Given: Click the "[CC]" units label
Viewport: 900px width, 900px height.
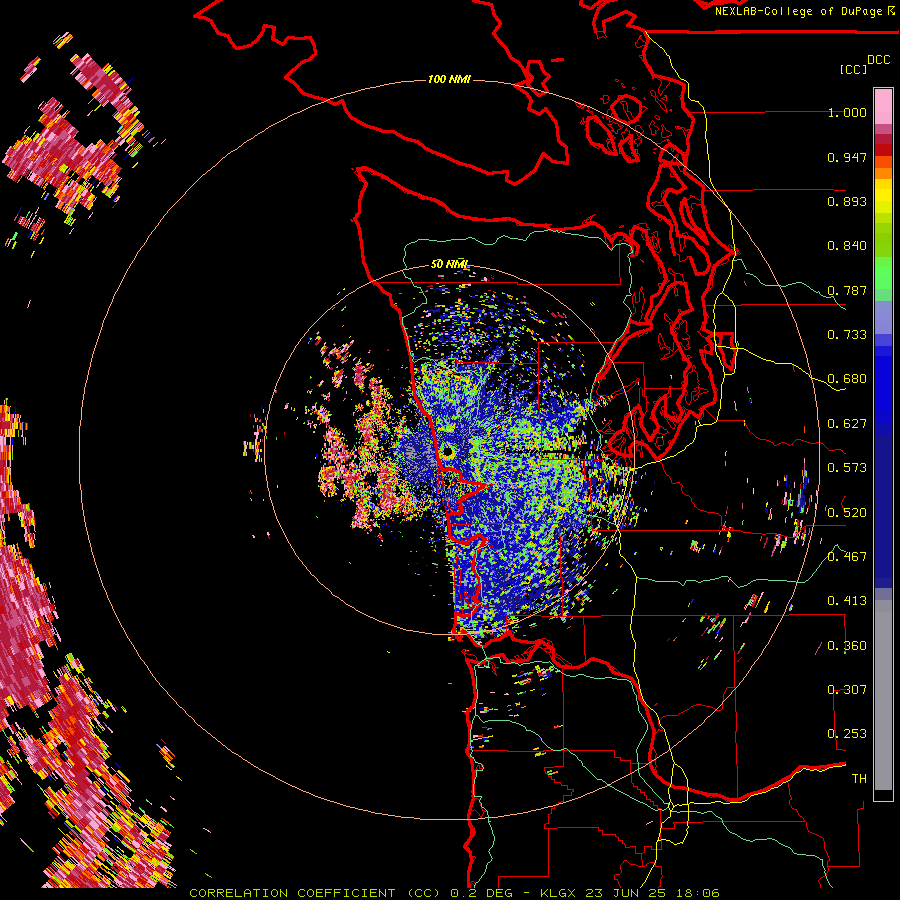Looking at the screenshot, I should coord(853,69).
